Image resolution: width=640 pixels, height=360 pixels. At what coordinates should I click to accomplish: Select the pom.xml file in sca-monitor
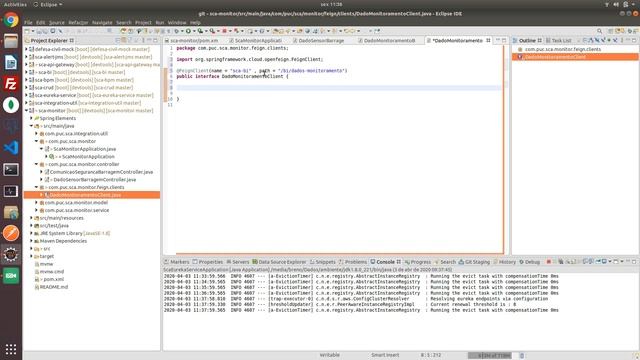[x=53, y=279]
